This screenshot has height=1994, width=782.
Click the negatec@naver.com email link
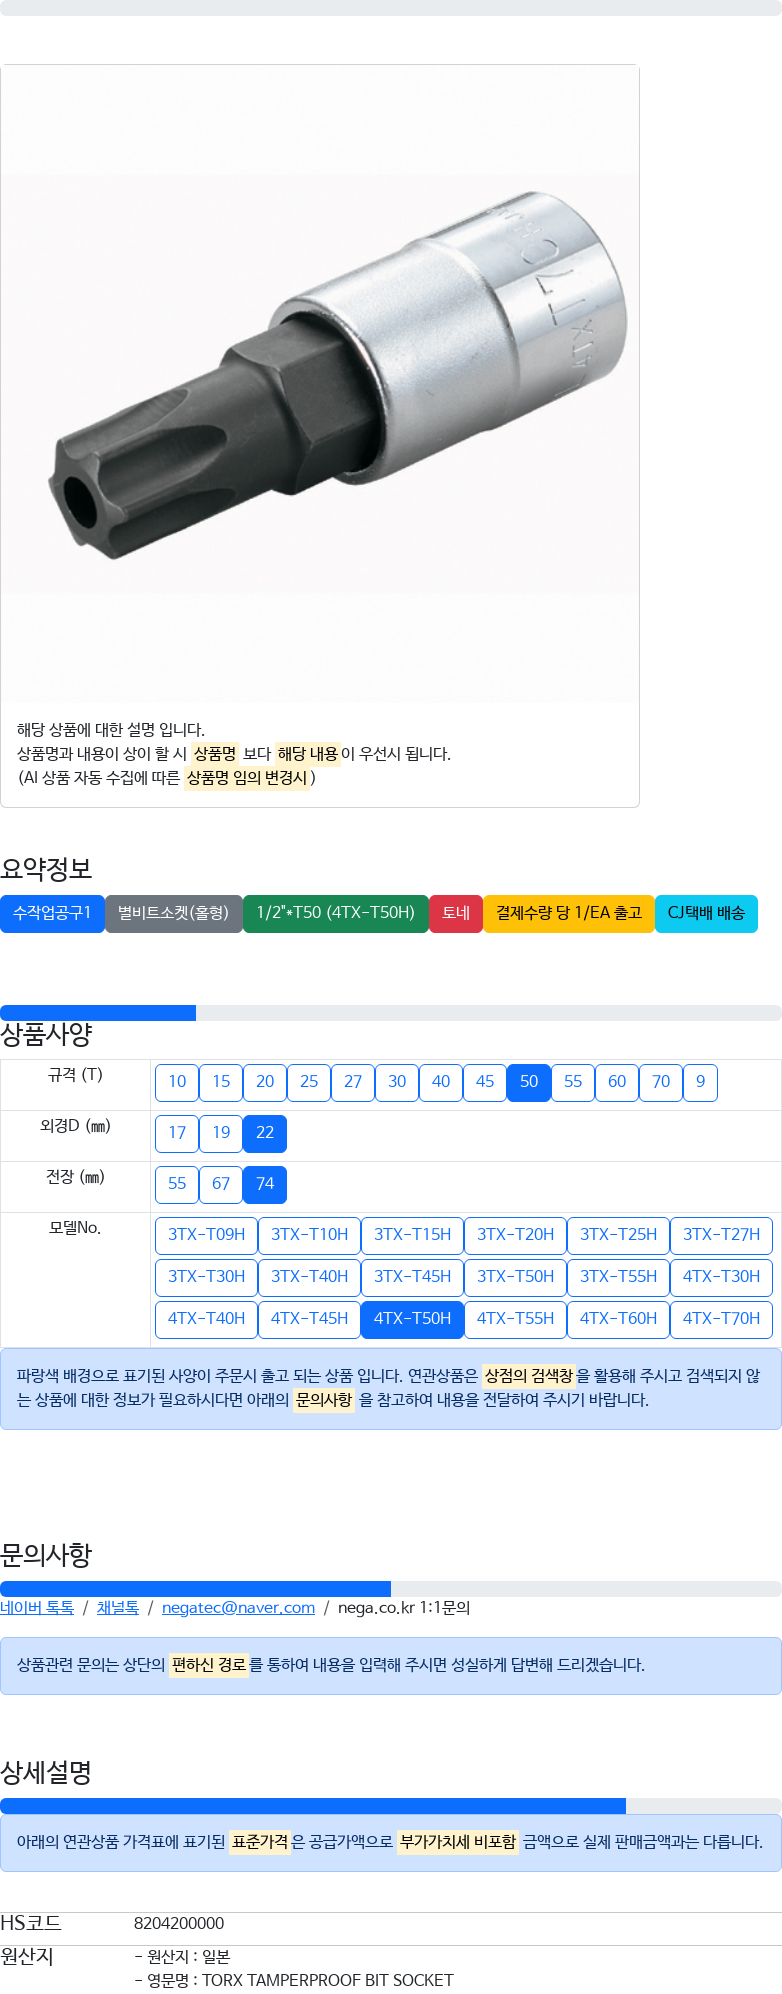click(238, 1608)
